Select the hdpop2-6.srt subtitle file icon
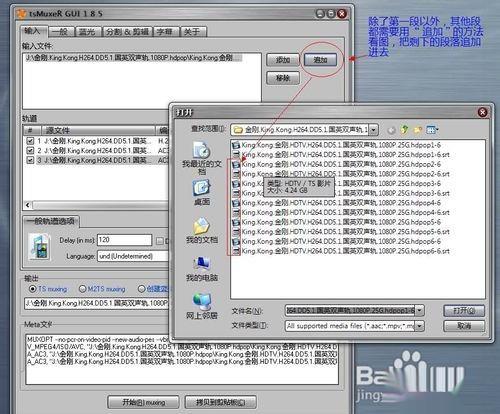The width and height of the screenshot is (500, 414). click(x=236, y=174)
